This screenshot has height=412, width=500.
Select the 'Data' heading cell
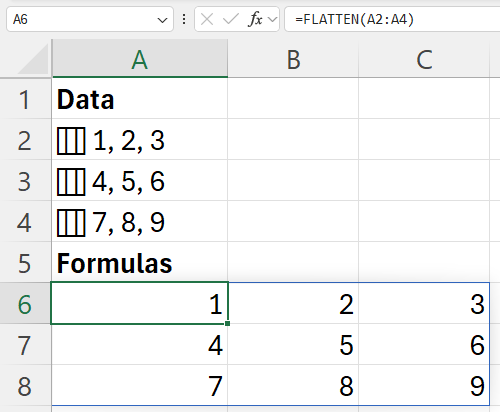pos(140,99)
